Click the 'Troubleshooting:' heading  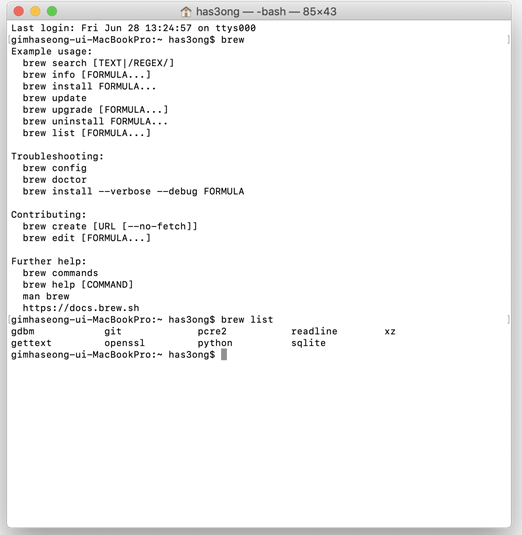pos(57,156)
